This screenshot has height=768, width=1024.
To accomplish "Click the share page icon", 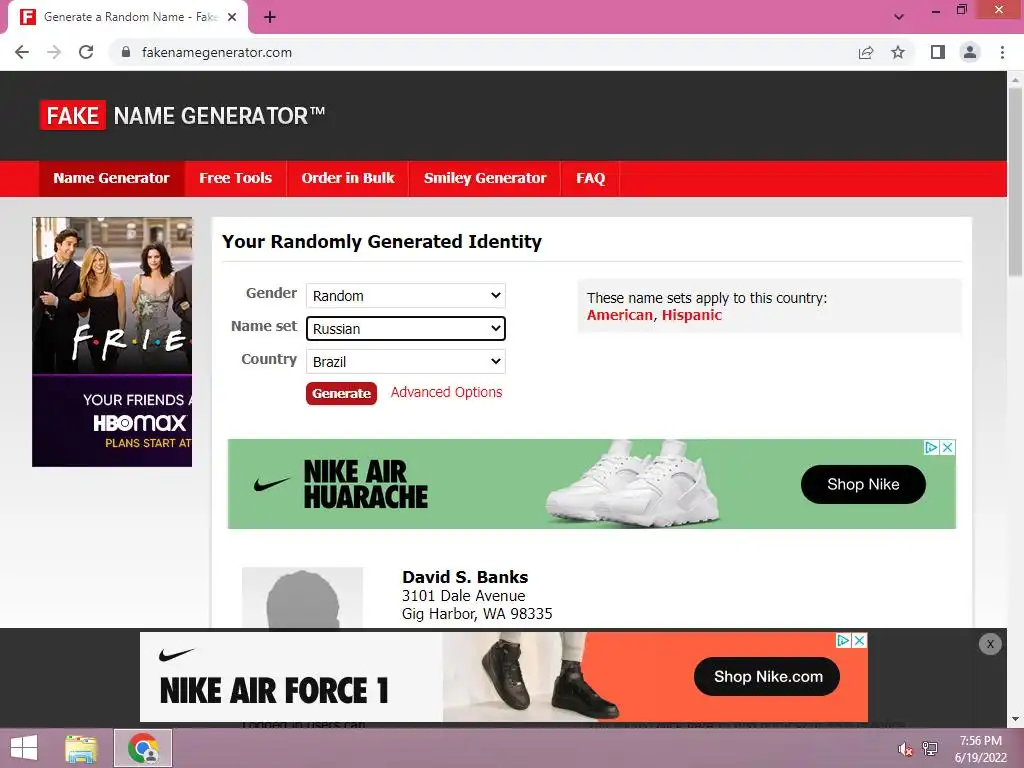I will tap(866, 52).
